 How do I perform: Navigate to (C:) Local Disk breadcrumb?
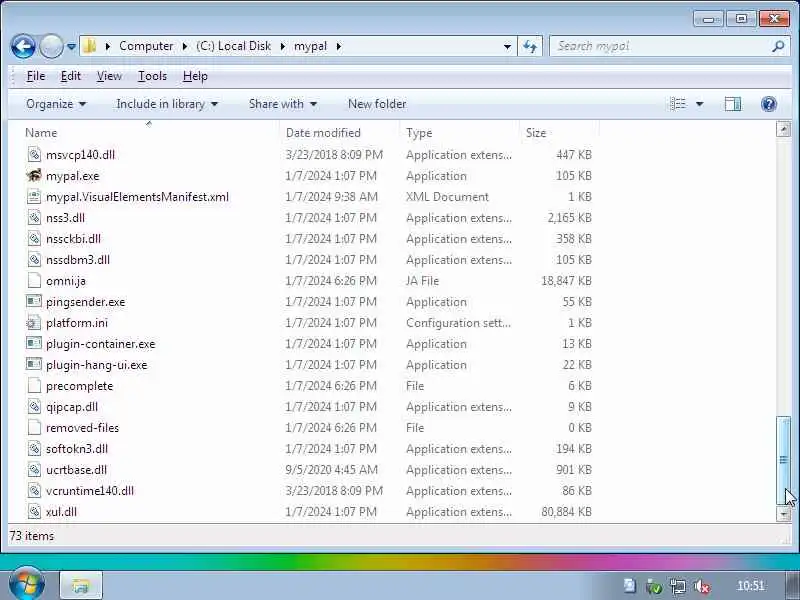(x=234, y=46)
